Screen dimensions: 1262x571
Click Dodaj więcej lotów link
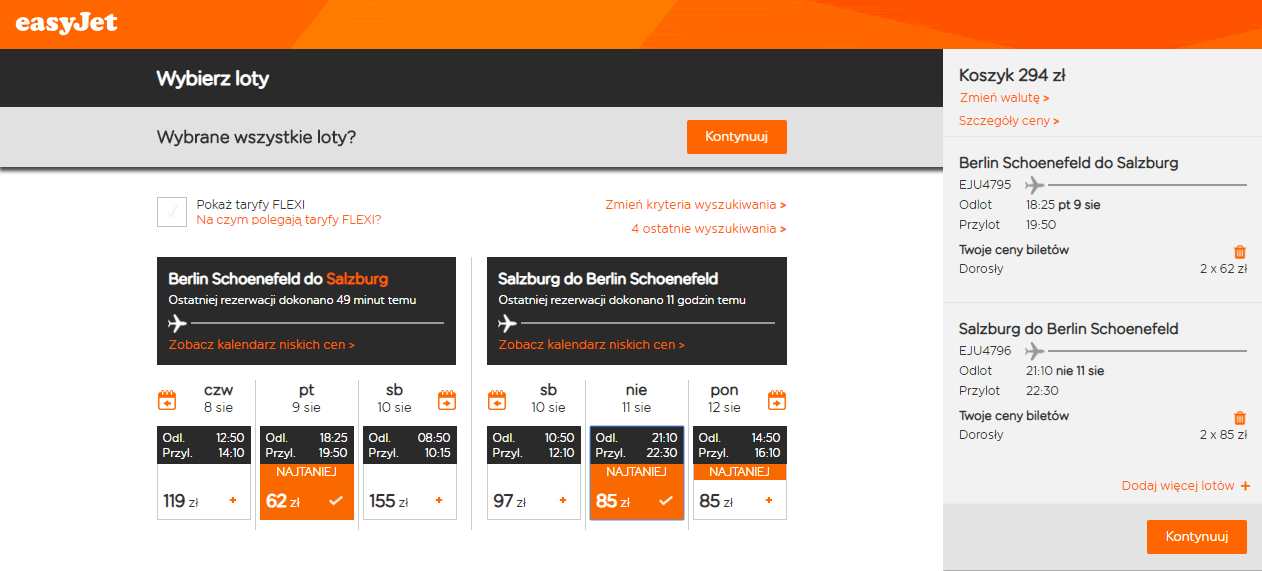(1178, 486)
